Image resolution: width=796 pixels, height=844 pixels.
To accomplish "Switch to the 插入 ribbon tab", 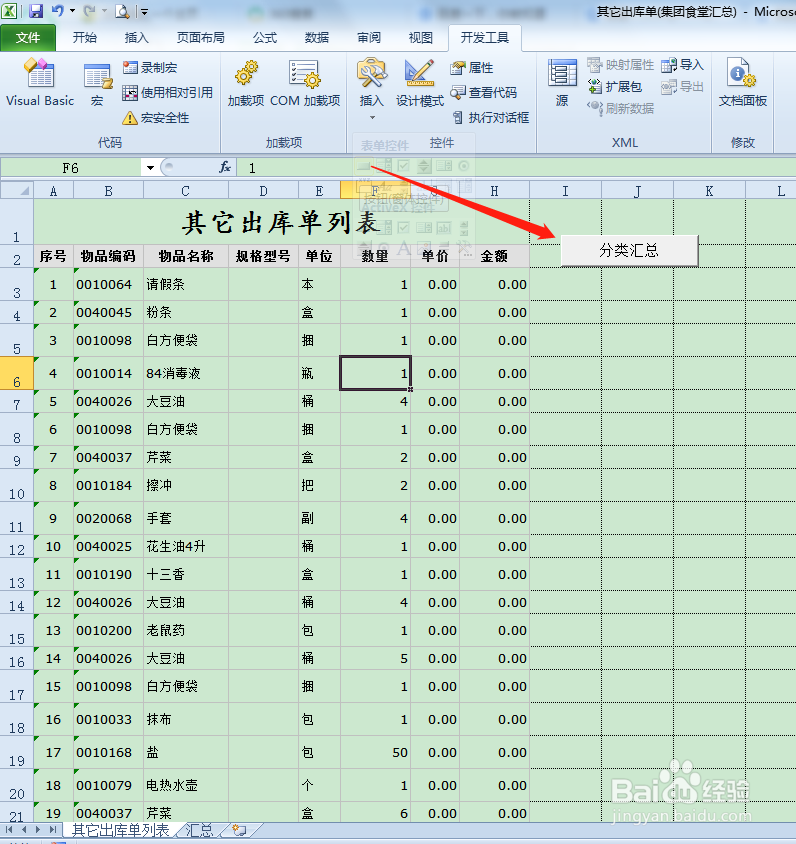I will point(136,38).
